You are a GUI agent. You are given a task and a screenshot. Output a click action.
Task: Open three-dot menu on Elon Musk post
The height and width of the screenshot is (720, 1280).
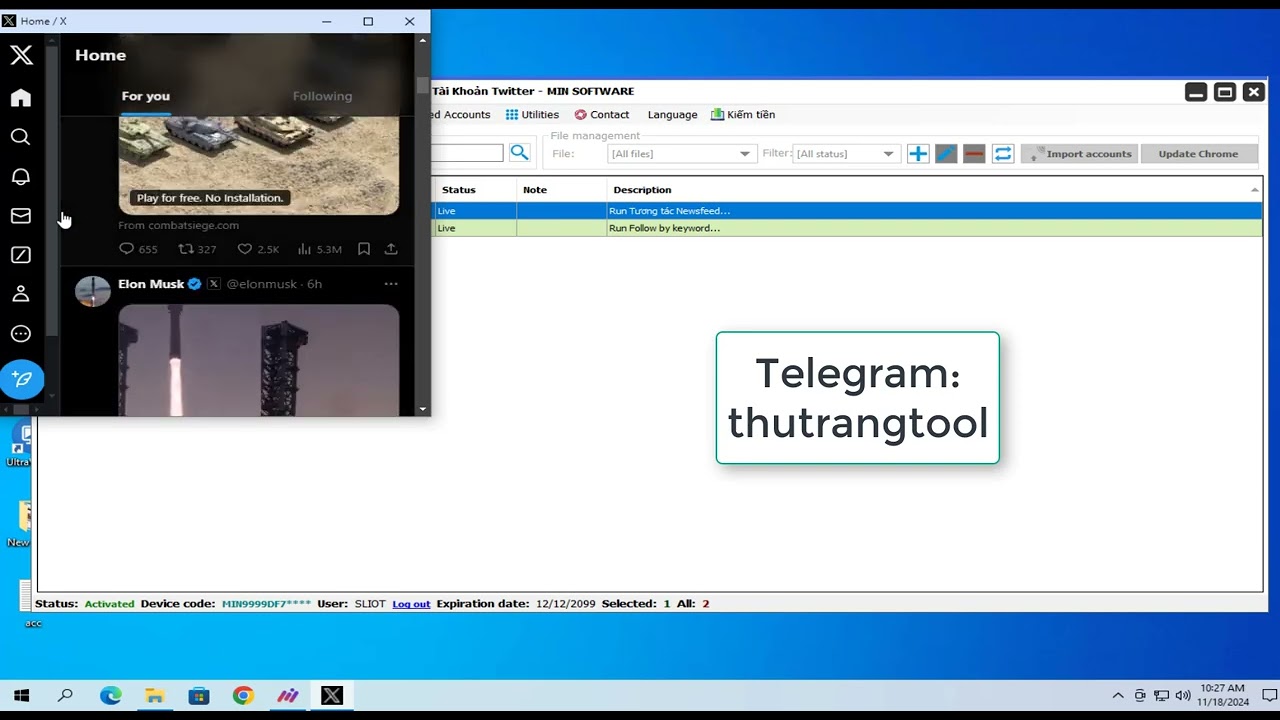391,284
